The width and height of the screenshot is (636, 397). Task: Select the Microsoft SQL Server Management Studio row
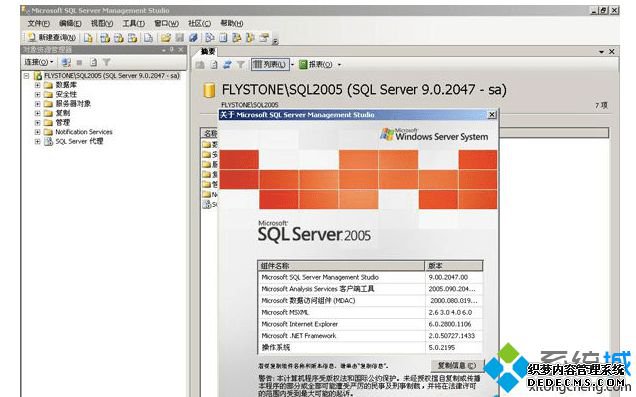point(370,277)
